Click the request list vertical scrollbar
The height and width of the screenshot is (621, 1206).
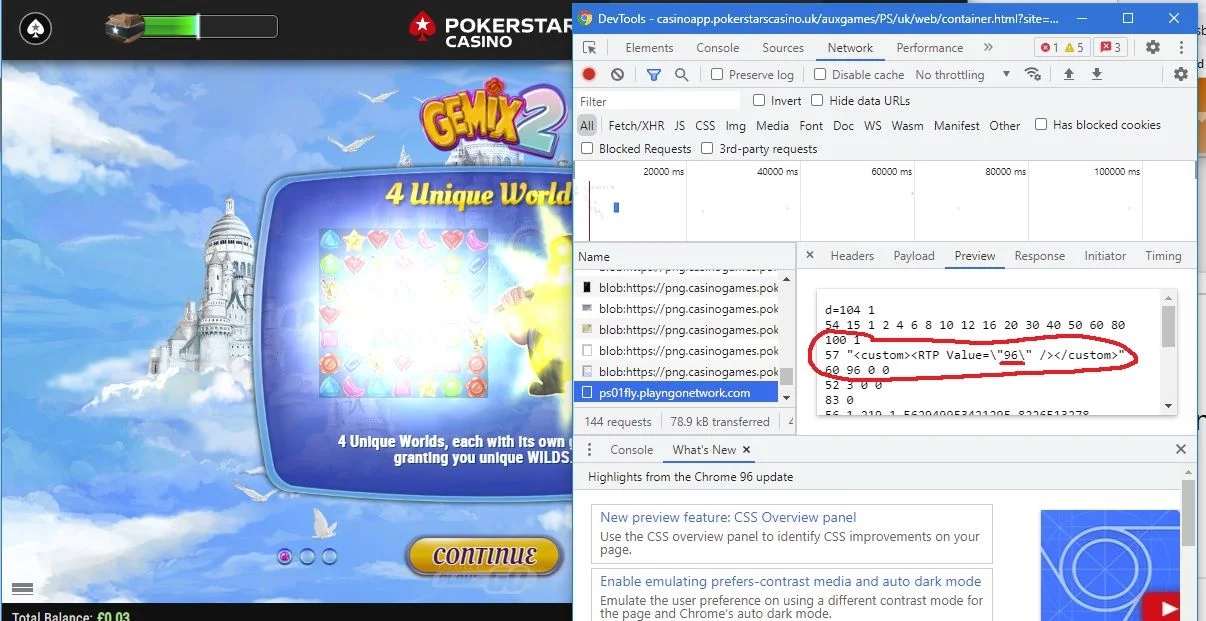[787, 340]
